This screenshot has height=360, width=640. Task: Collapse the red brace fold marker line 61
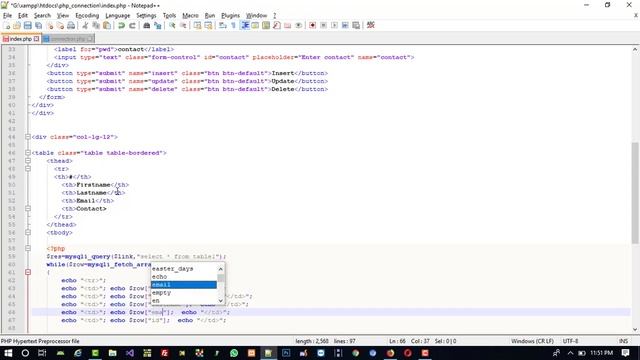[28, 272]
